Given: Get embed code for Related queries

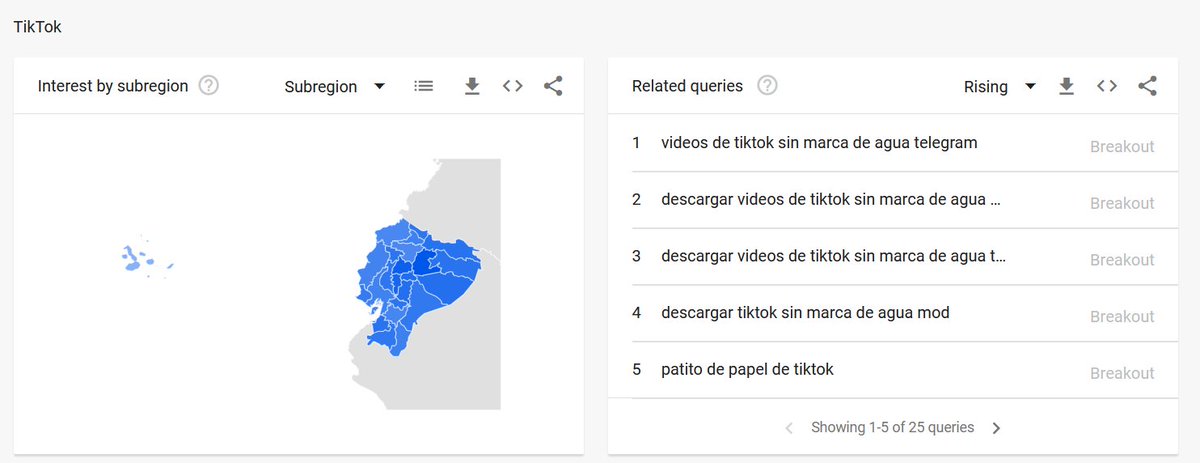Looking at the screenshot, I should click(1107, 86).
